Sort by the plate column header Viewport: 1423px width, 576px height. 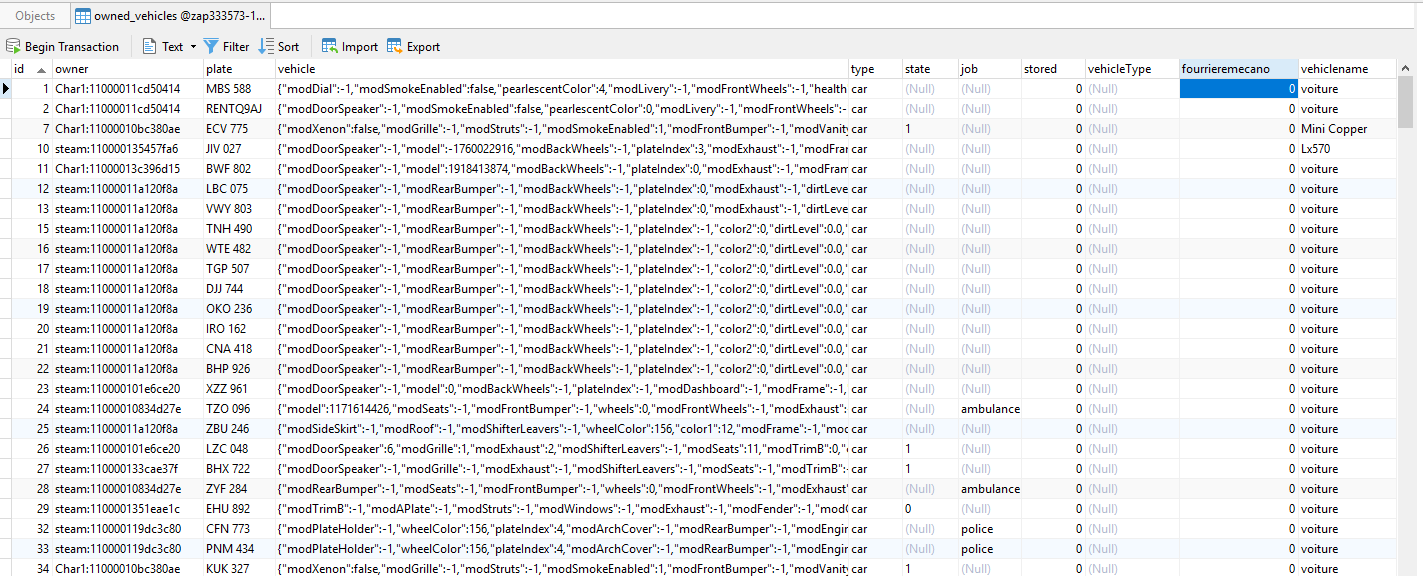(219, 69)
